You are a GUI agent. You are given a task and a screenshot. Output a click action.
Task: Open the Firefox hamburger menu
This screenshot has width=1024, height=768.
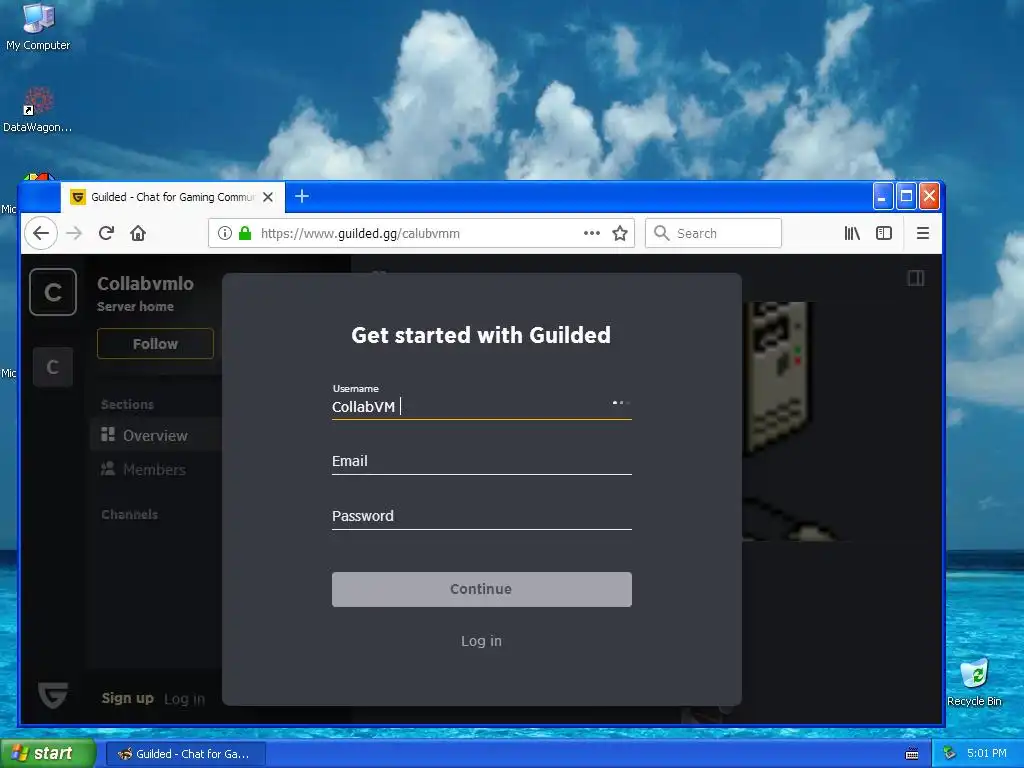pyautogui.click(x=923, y=233)
